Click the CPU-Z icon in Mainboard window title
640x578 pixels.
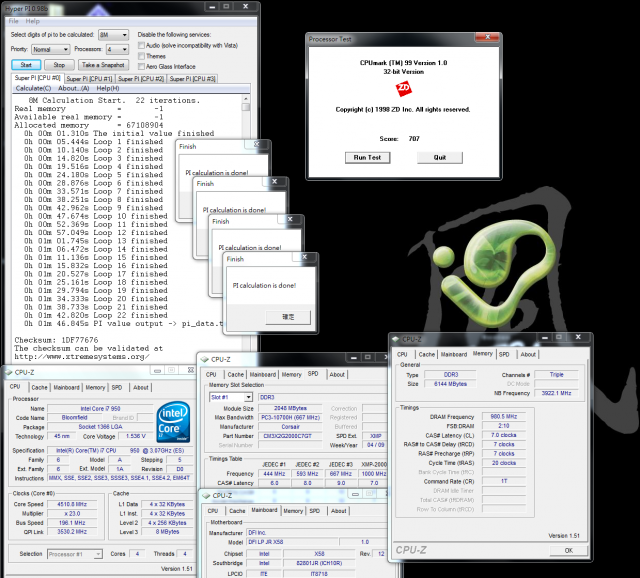point(206,496)
